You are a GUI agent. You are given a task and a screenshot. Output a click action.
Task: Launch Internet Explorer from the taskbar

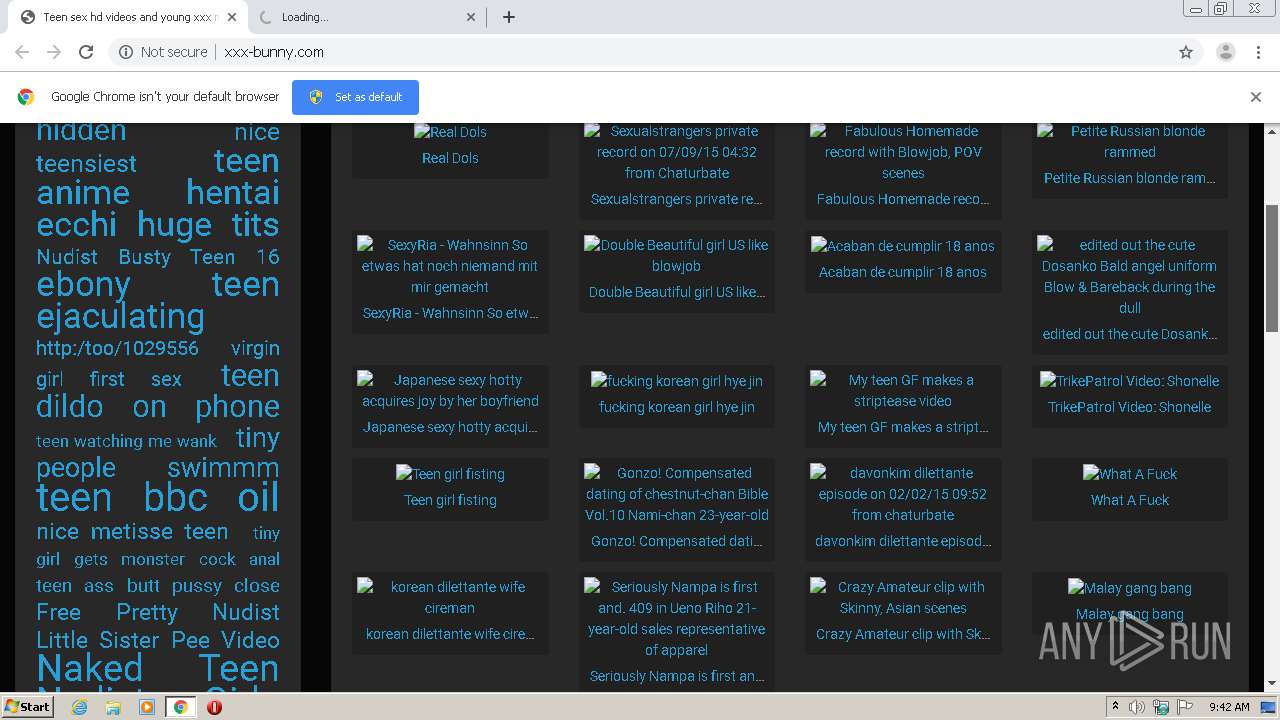point(80,707)
